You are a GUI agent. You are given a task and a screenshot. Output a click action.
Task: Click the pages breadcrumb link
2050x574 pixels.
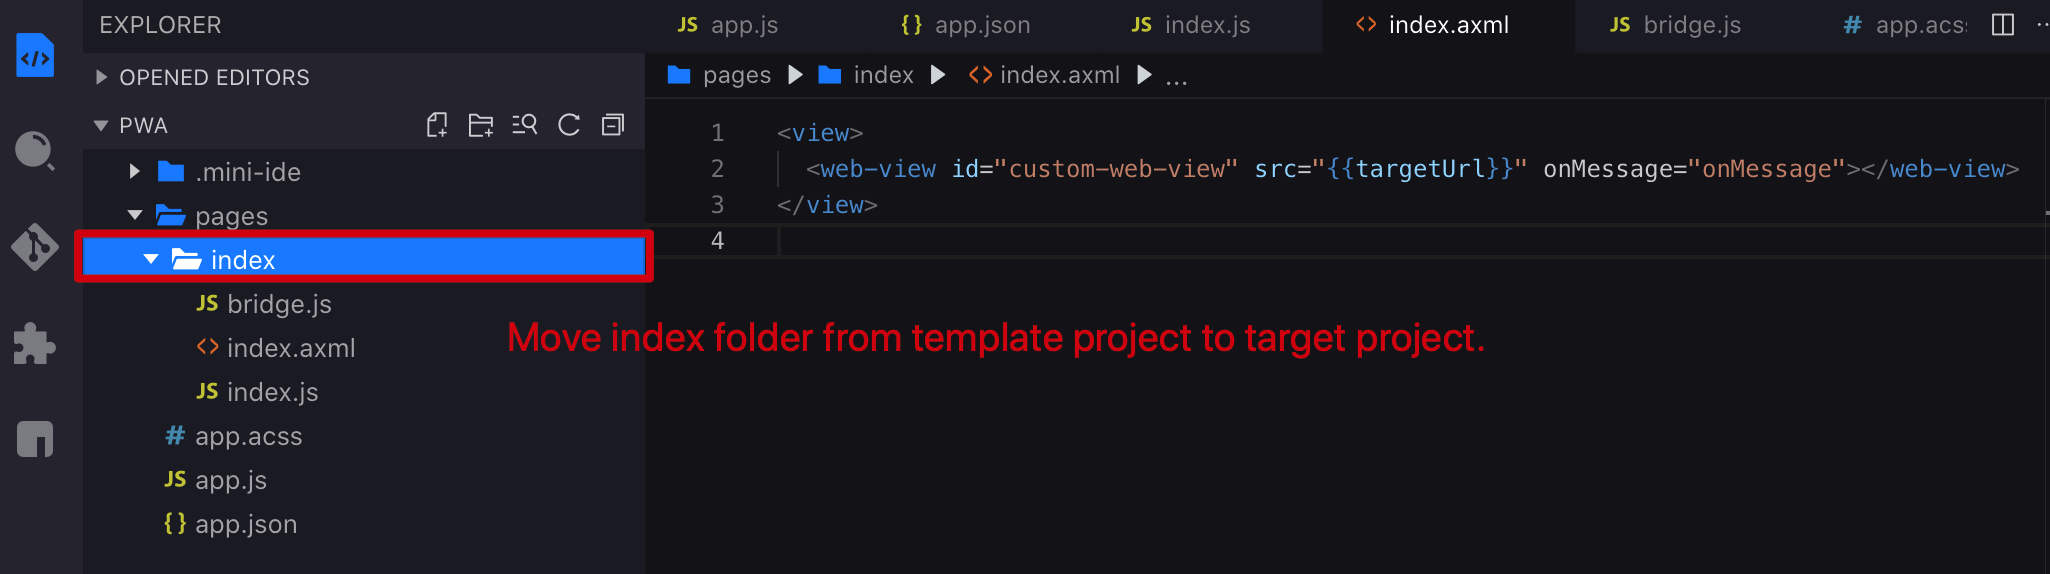click(x=736, y=75)
